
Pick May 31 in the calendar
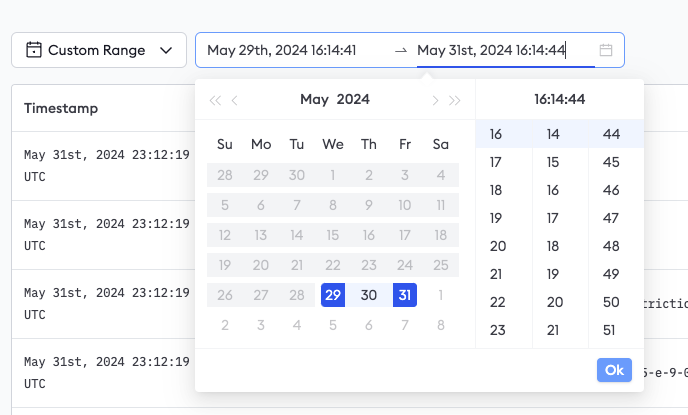[x=405, y=295]
